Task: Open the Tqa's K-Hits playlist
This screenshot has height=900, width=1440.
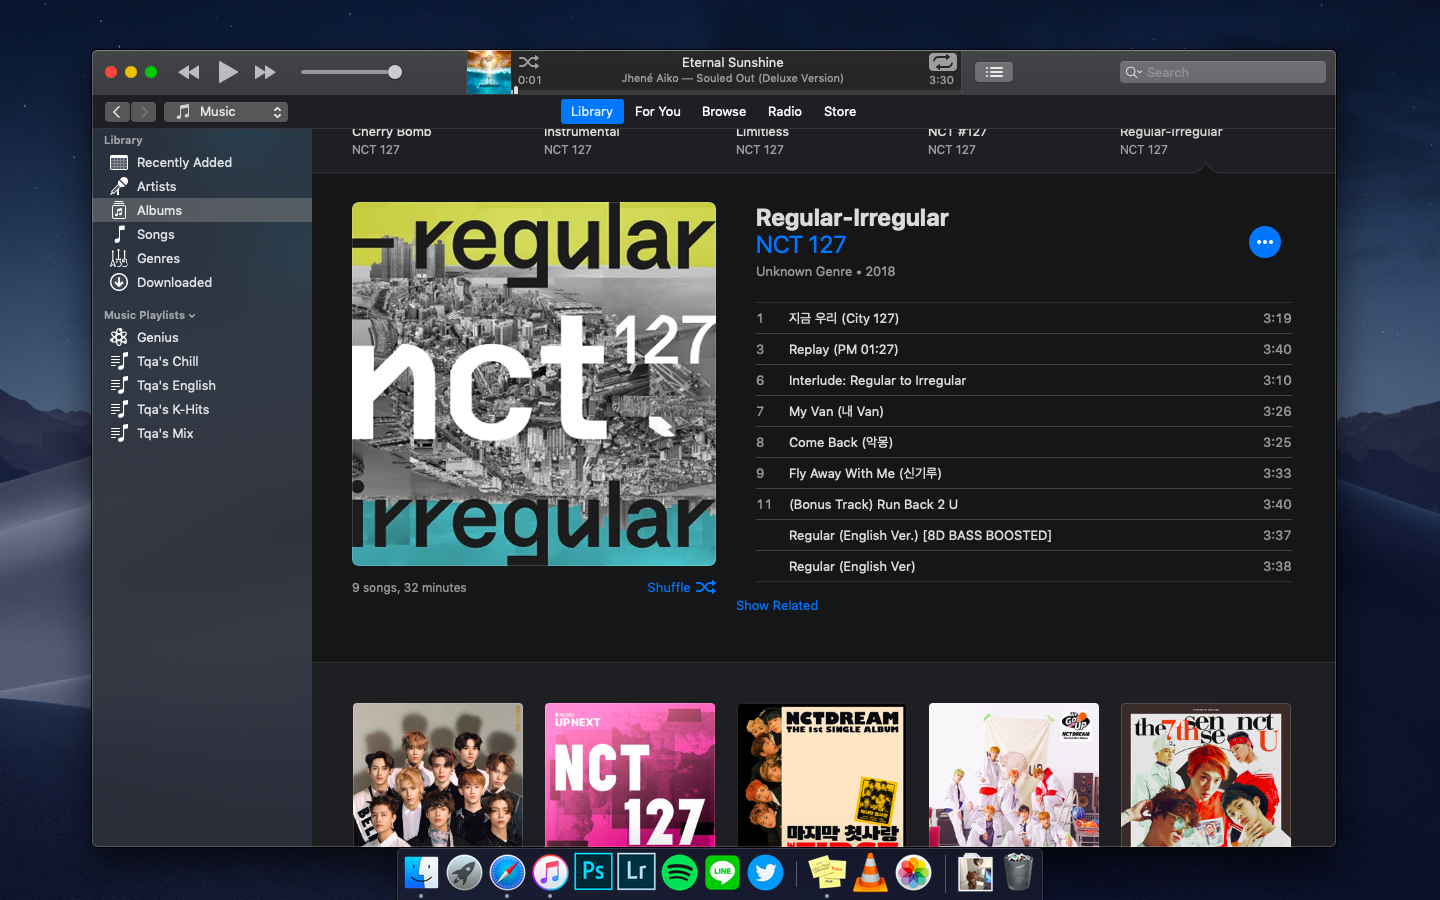Action: (x=202, y=409)
